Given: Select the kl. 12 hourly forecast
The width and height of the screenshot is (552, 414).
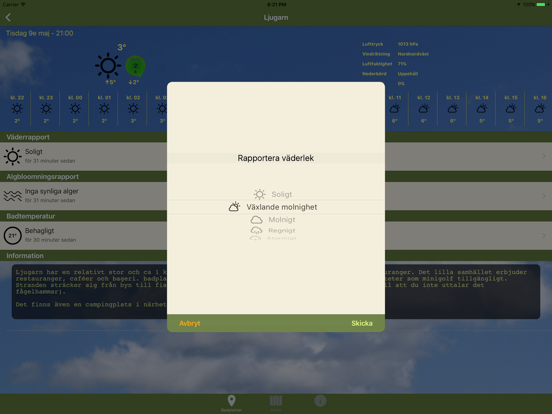Looking at the screenshot, I should coord(424,109).
